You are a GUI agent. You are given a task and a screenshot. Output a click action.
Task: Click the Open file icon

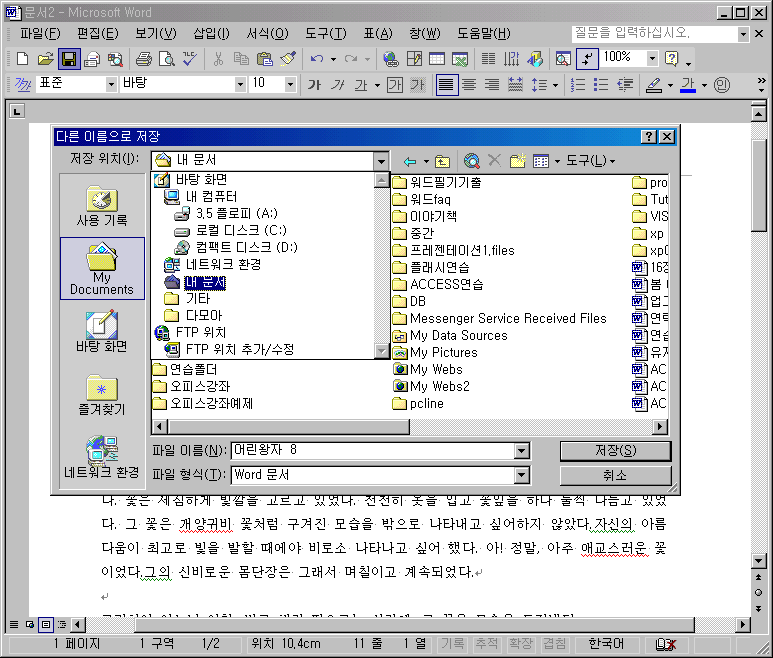(45, 59)
